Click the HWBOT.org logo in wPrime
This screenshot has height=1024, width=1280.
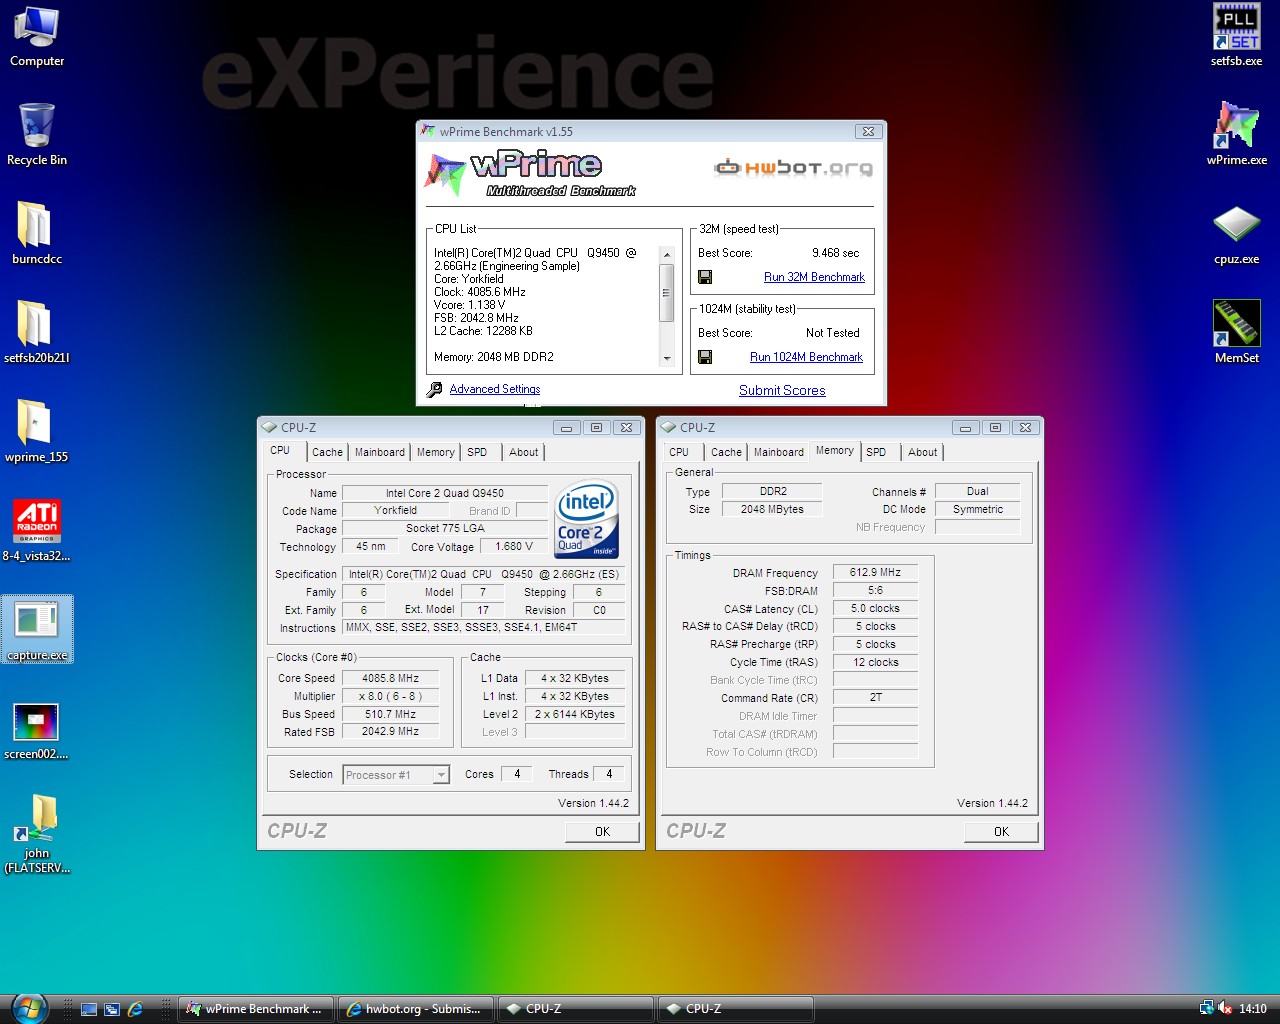click(x=794, y=167)
